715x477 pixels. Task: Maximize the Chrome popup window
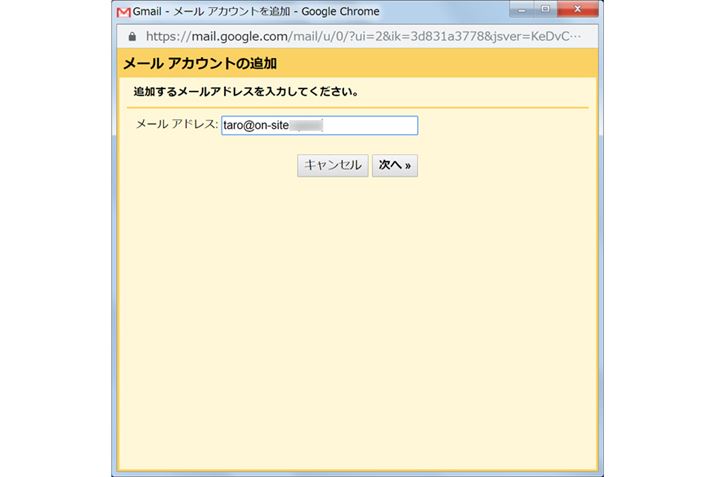[545, 9]
